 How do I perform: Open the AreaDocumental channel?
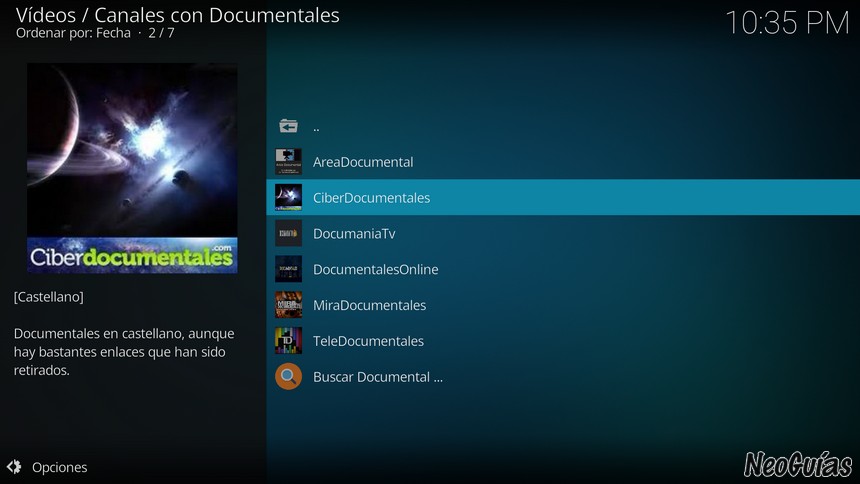[x=563, y=162]
